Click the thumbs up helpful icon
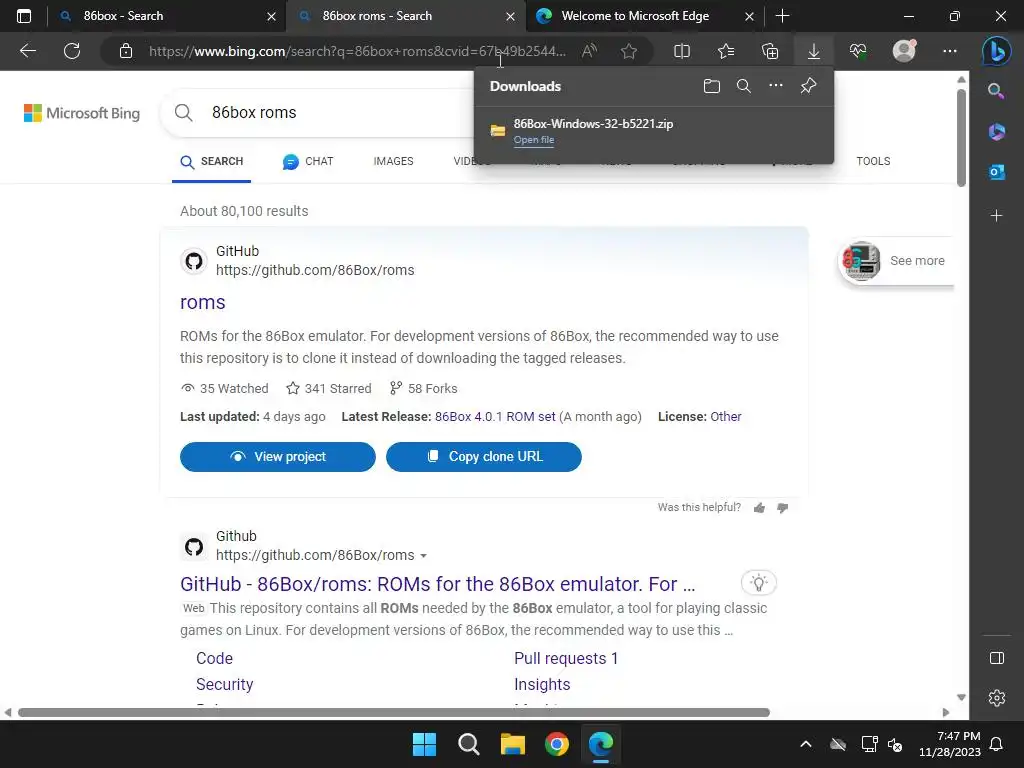The image size is (1024, 768). tap(759, 508)
